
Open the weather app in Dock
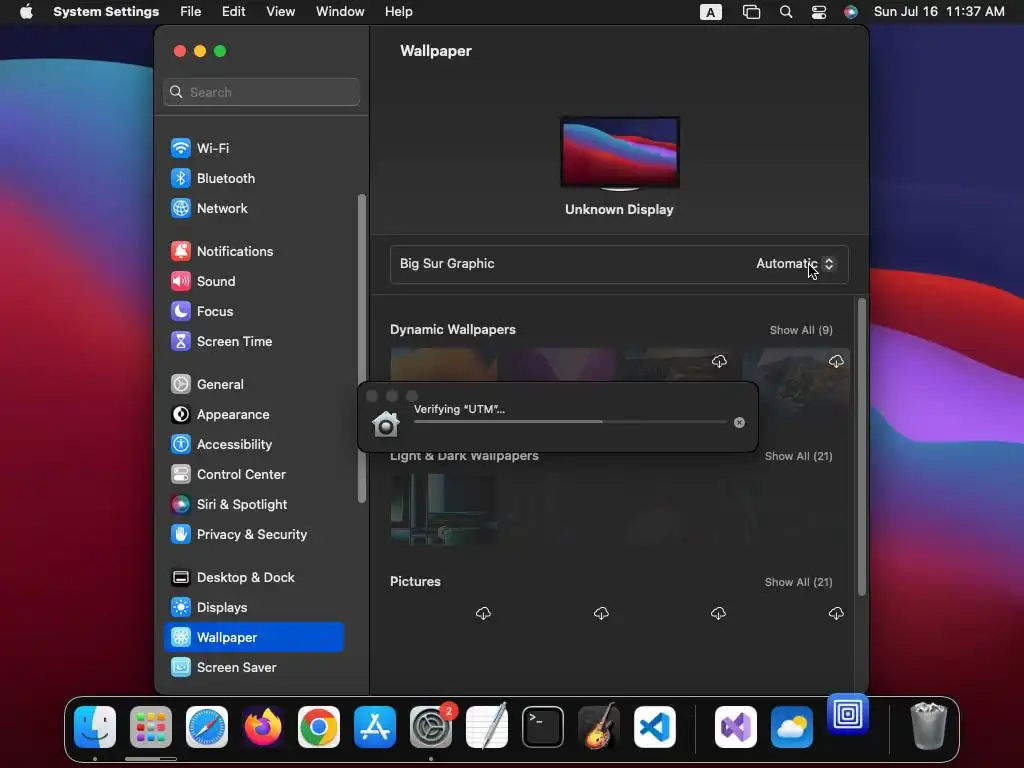coord(792,727)
